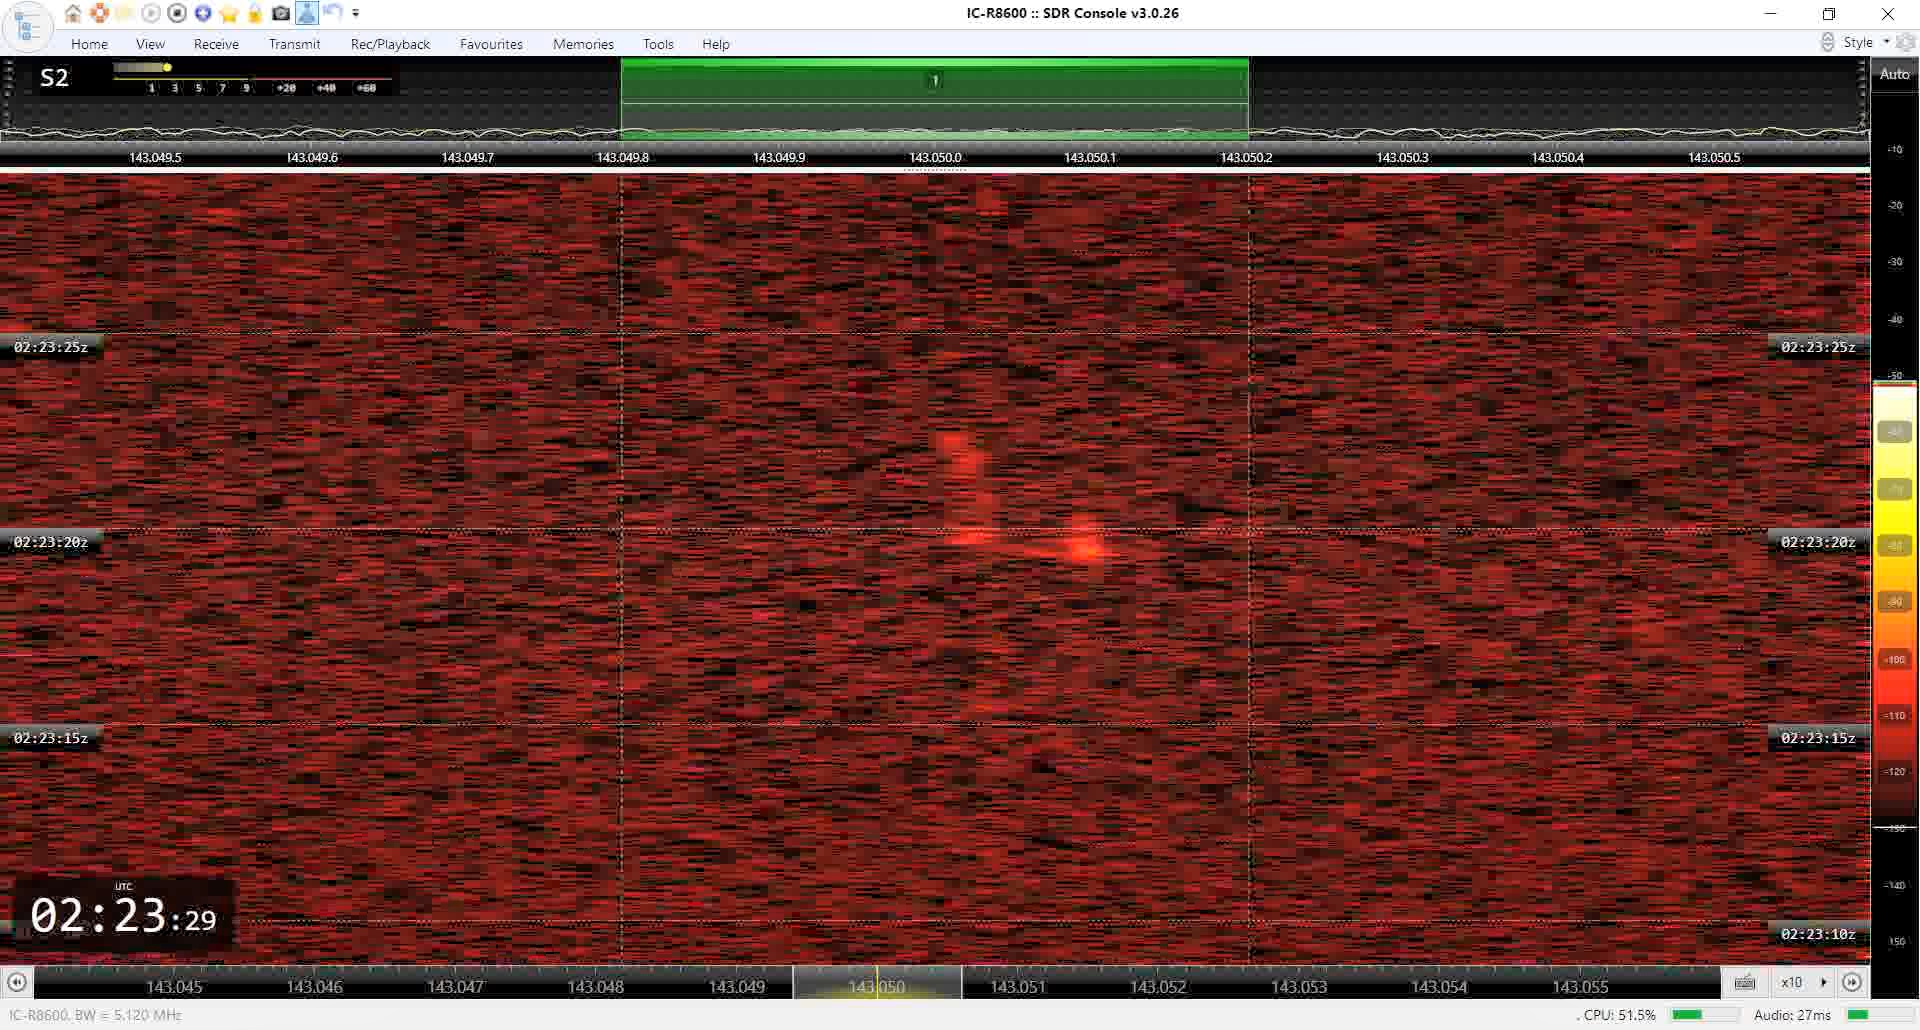Open the Home ribbon tab

pyautogui.click(x=89, y=44)
